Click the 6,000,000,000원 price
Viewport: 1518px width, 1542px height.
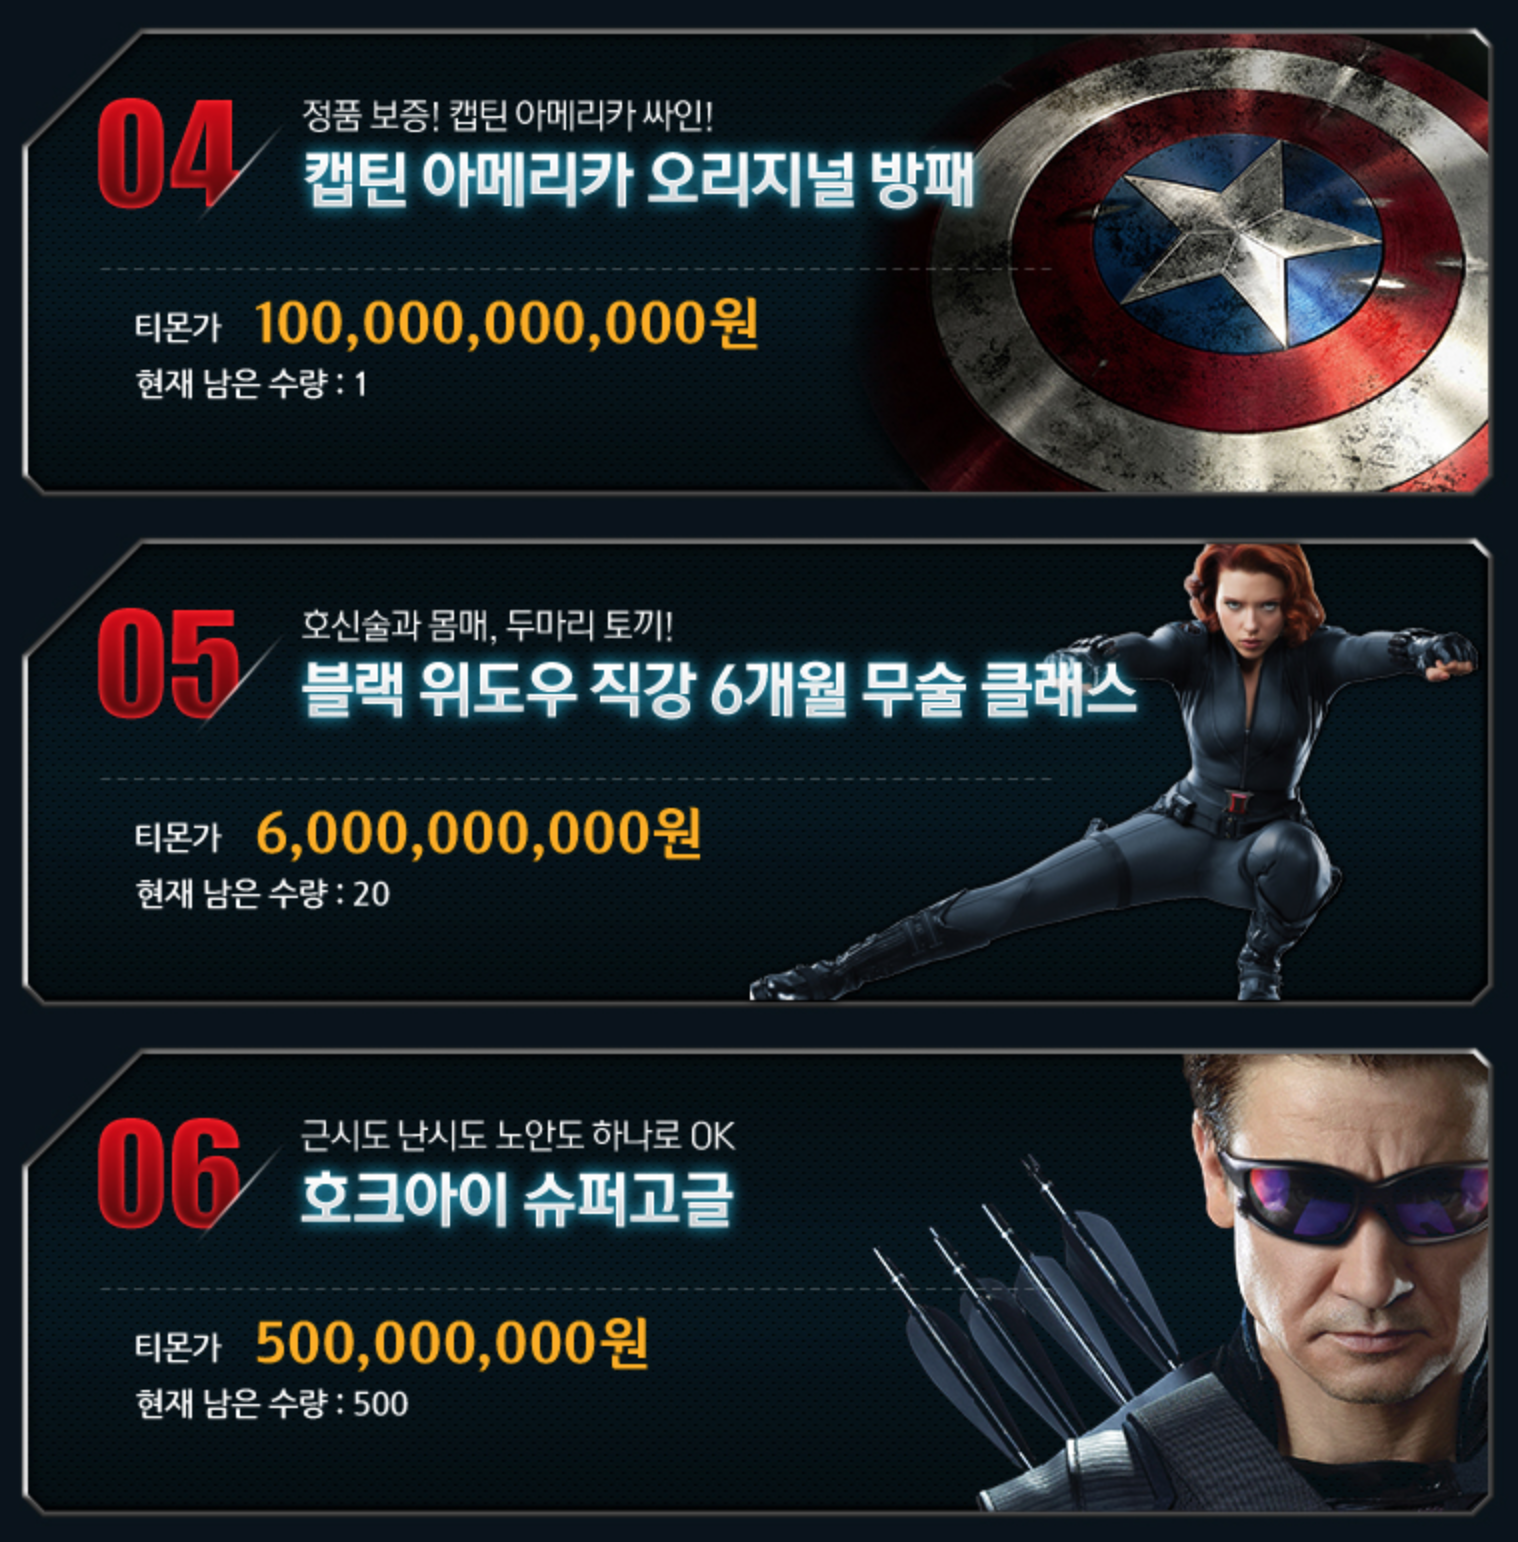(x=479, y=833)
